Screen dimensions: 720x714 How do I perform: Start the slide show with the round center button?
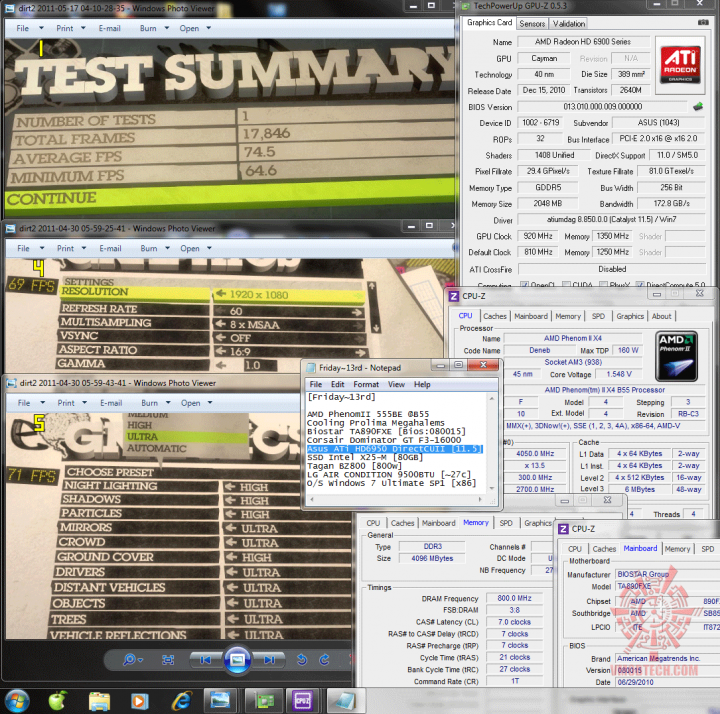pos(237,660)
